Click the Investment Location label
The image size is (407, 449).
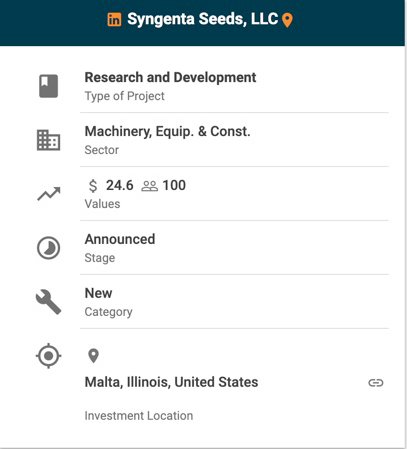pos(139,416)
